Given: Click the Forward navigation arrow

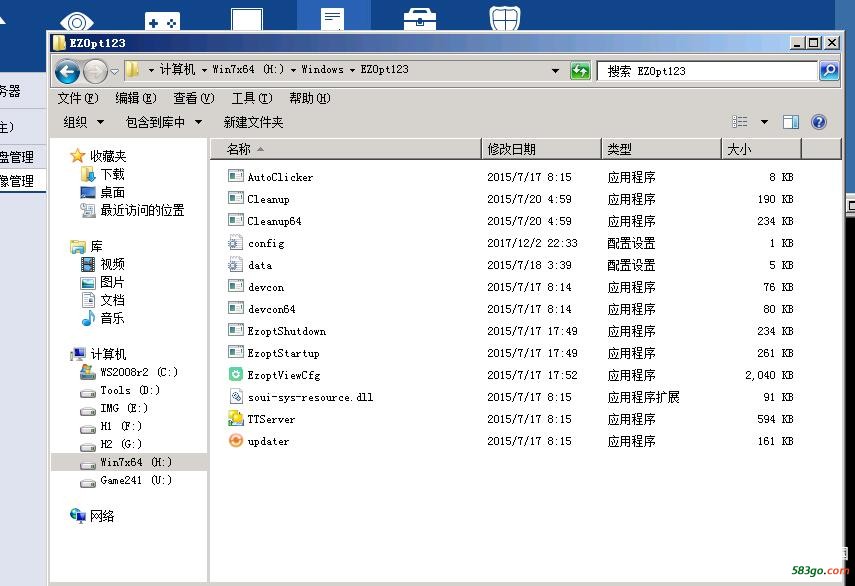Looking at the screenshot, I should pyautogui.click(x=96, y=71).
